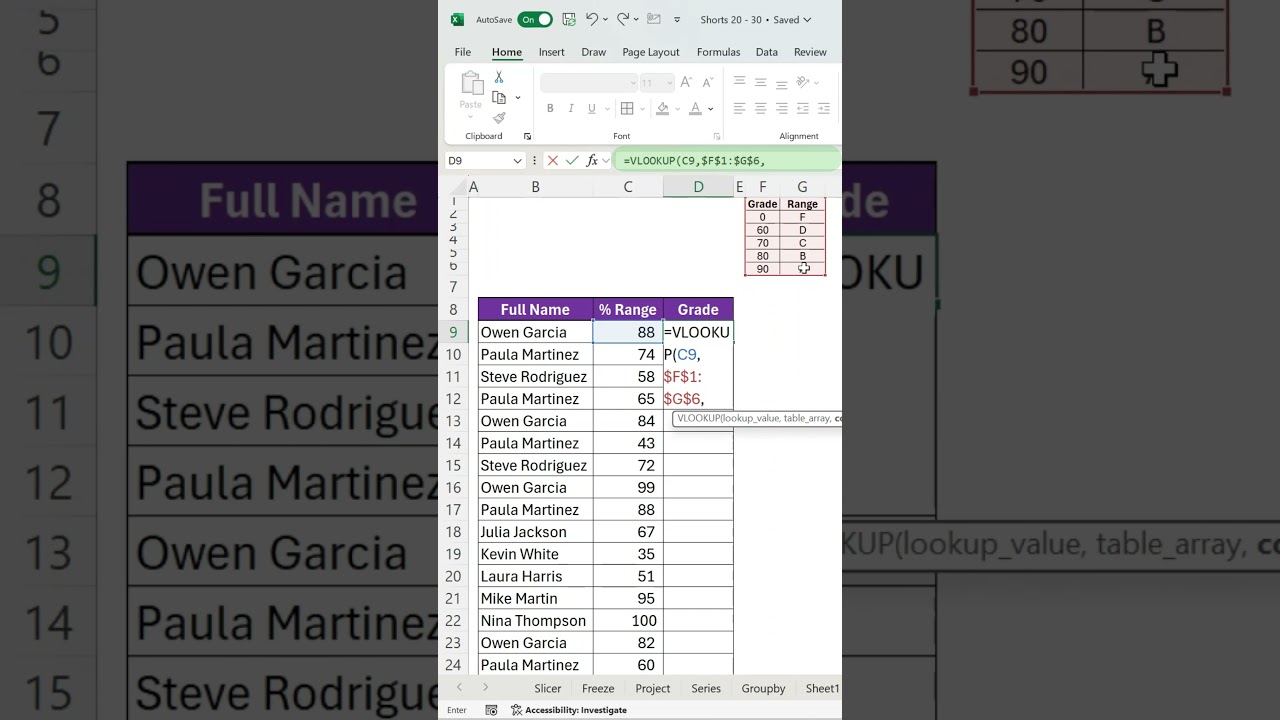Click the Borders icon
1280x720 pixels.
(627, 108)
